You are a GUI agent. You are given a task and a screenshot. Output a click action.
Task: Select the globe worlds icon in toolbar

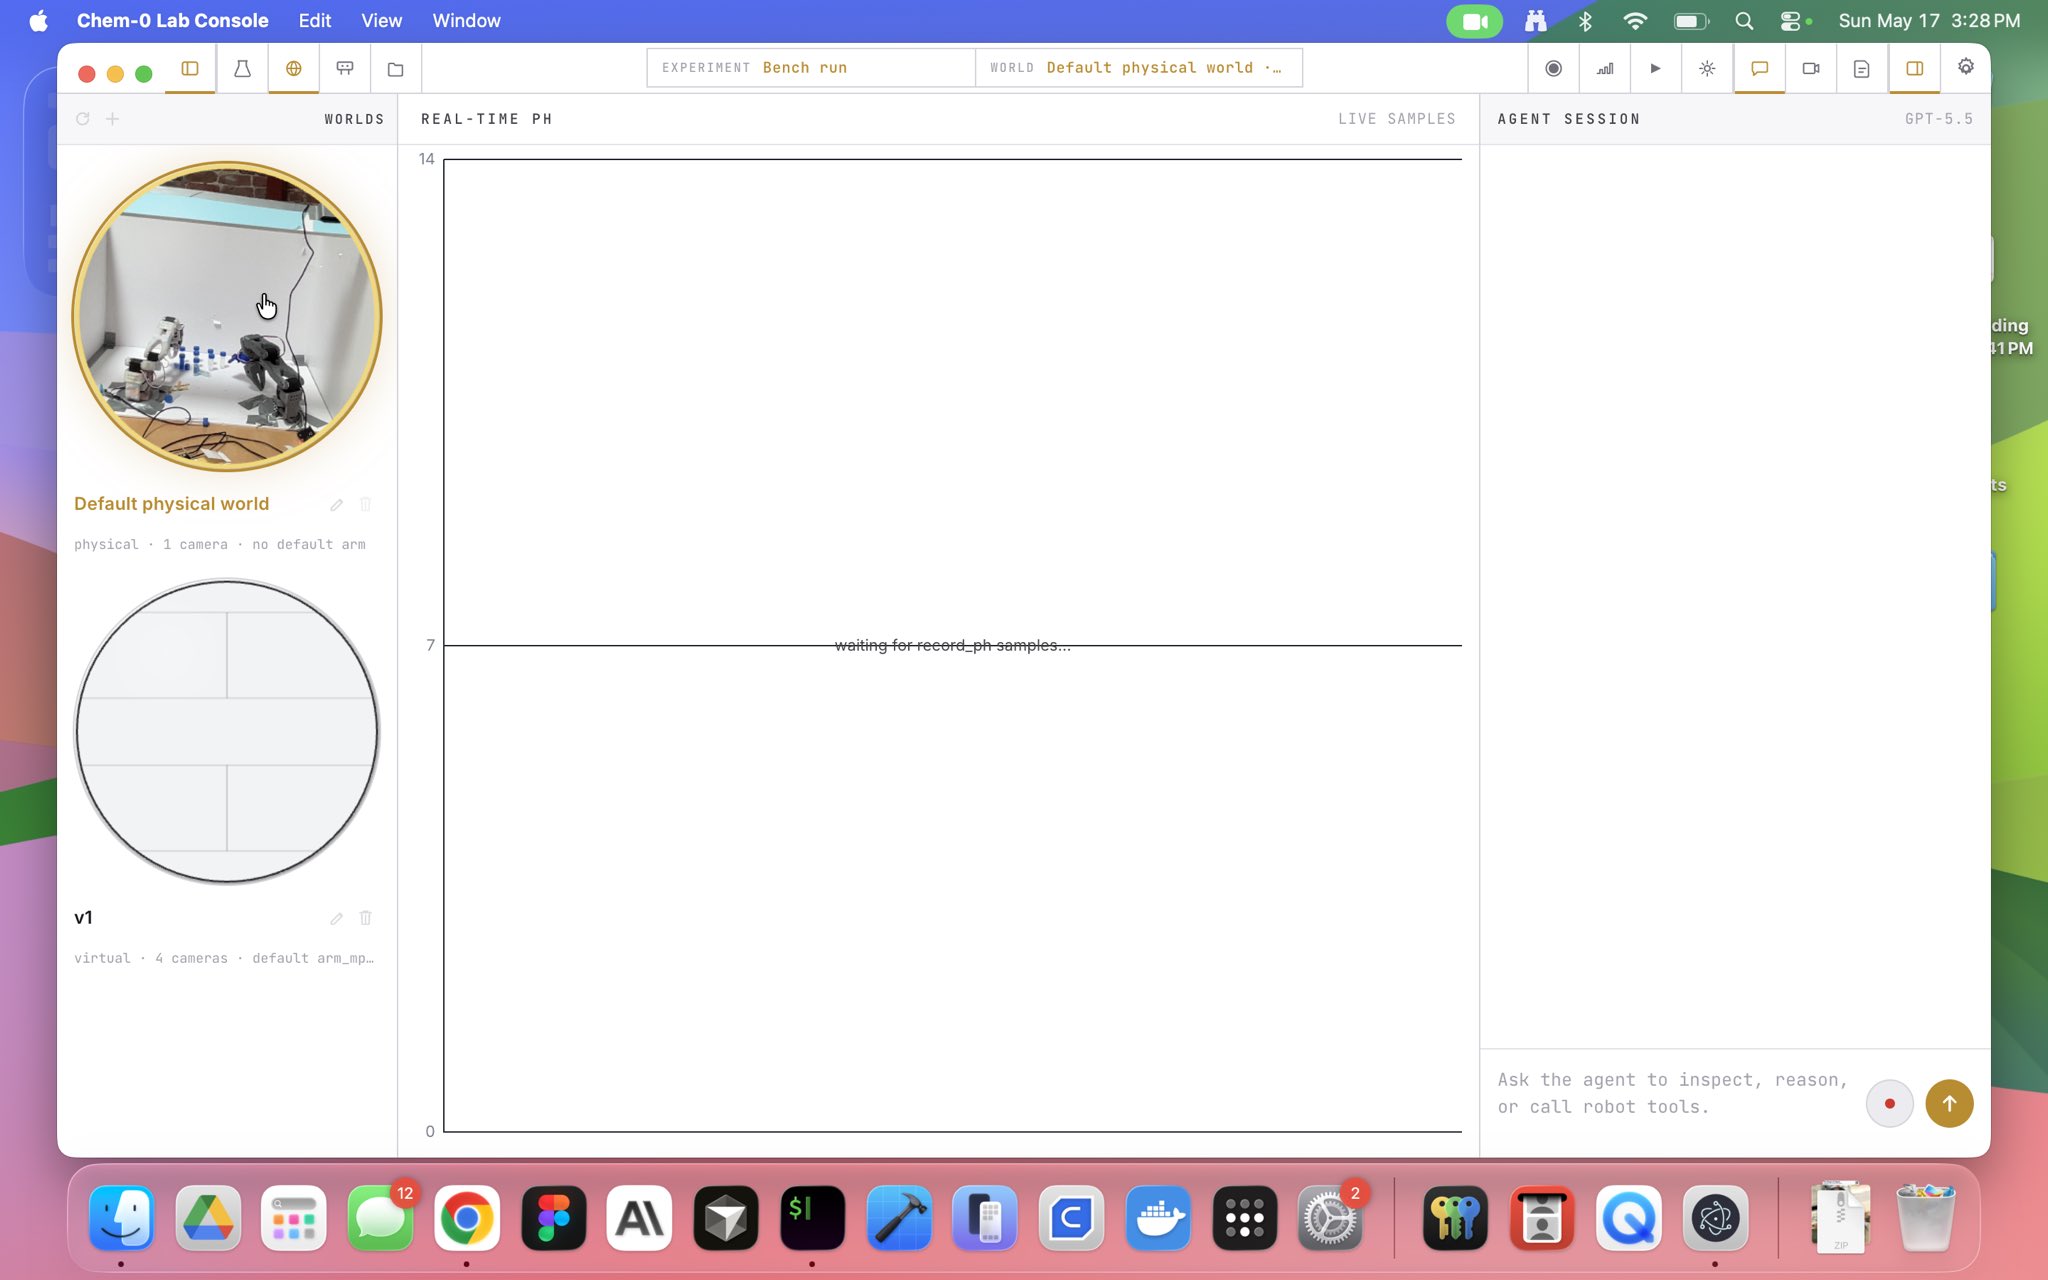[x=294, y=68]
